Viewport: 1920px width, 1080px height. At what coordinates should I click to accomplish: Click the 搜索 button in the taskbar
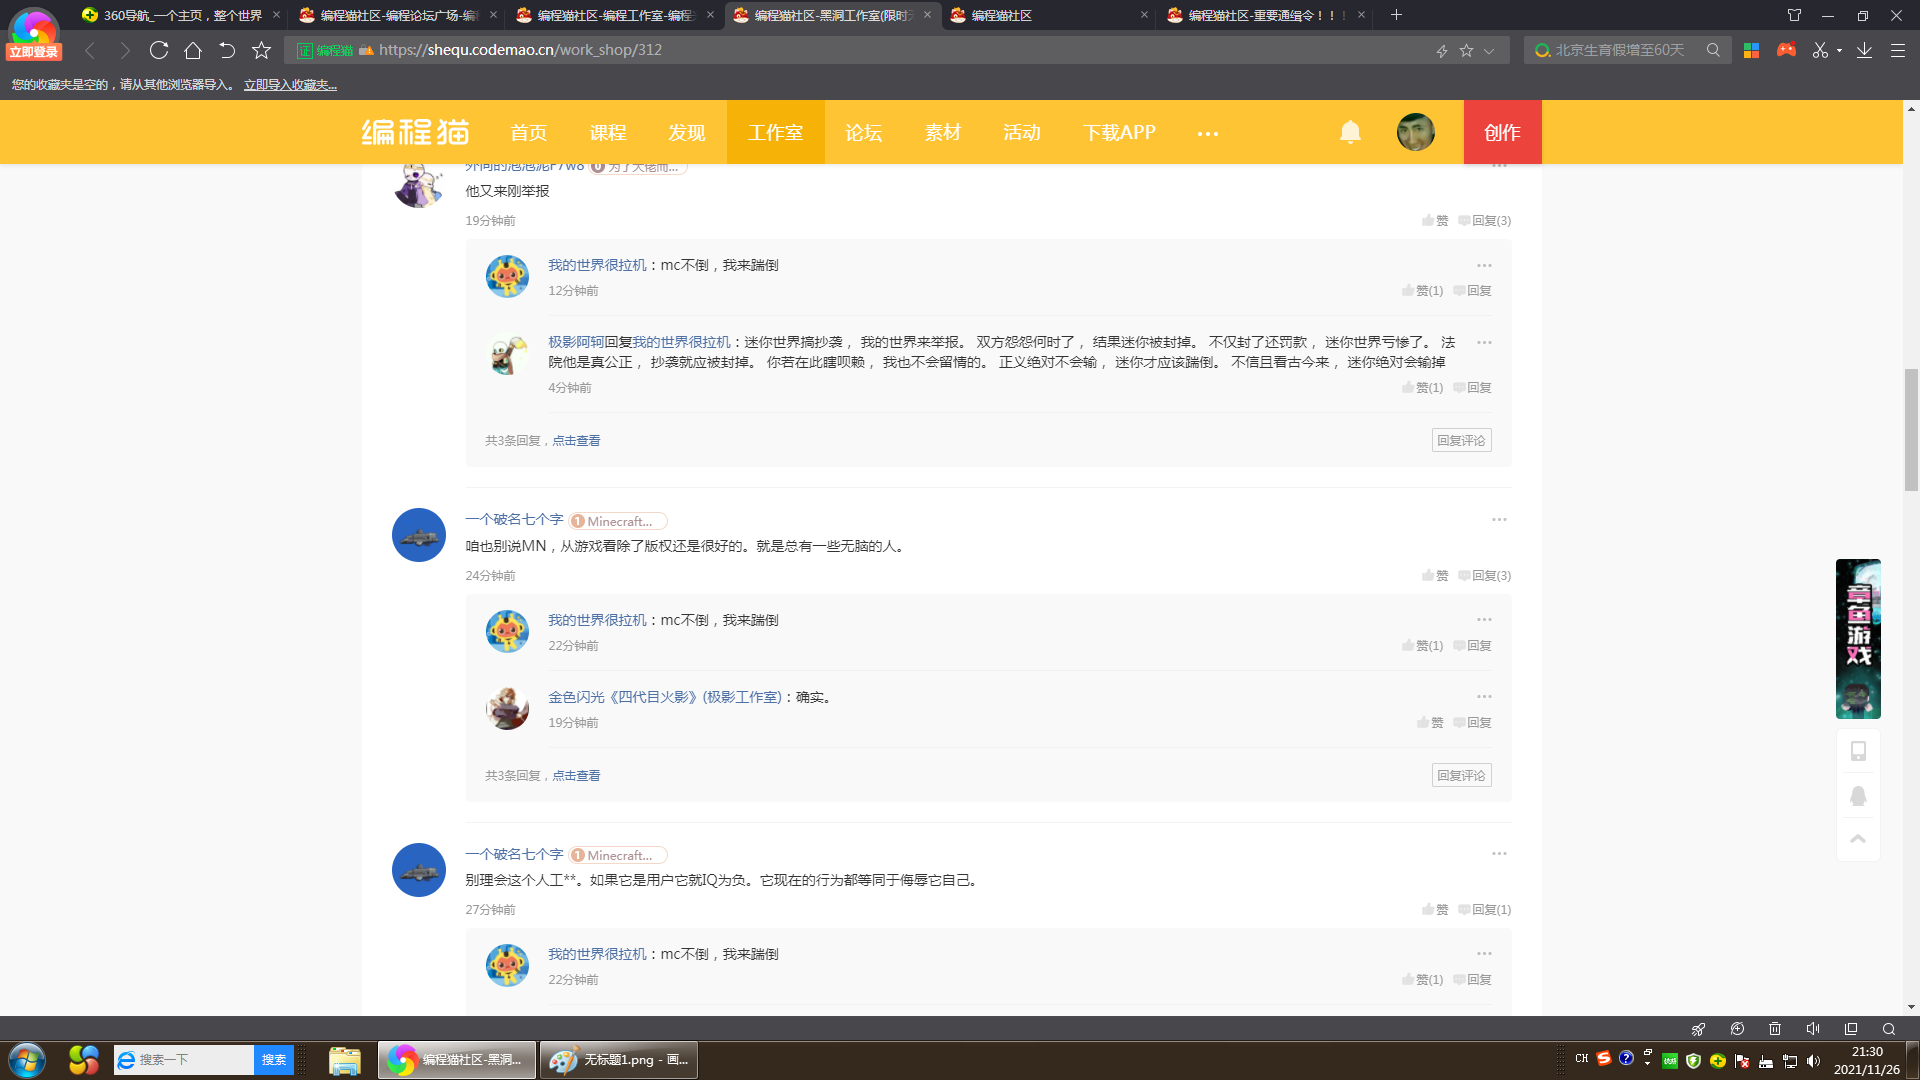tap(274, 1060)
